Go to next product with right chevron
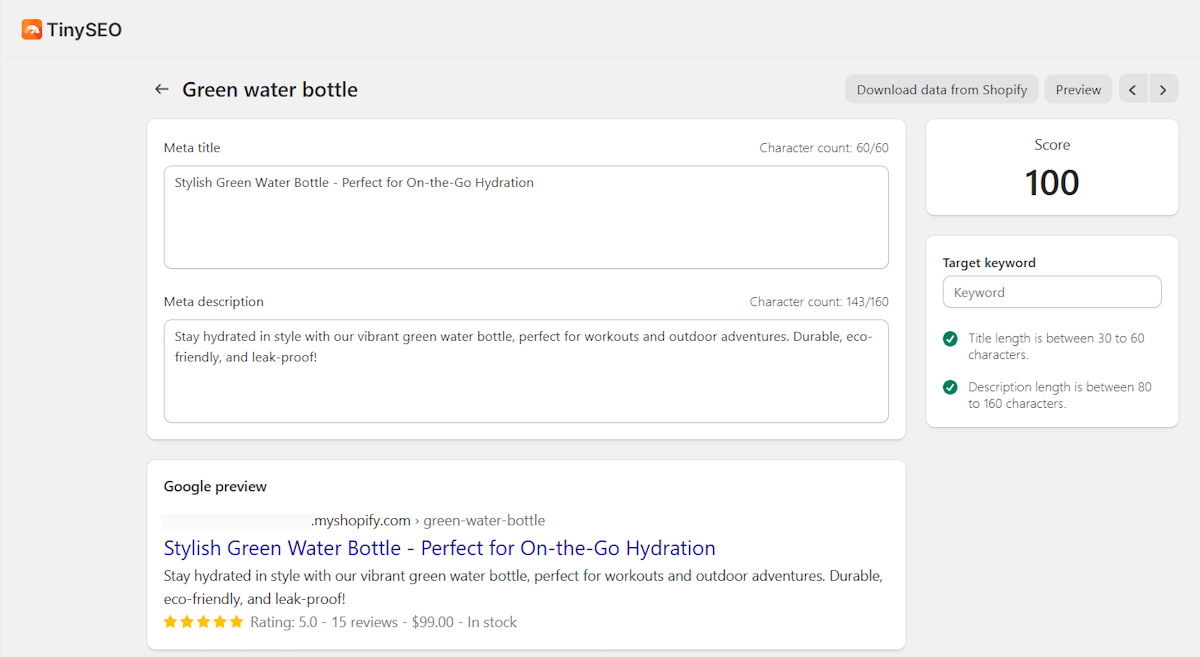1200x657 pixels. 1163,89
